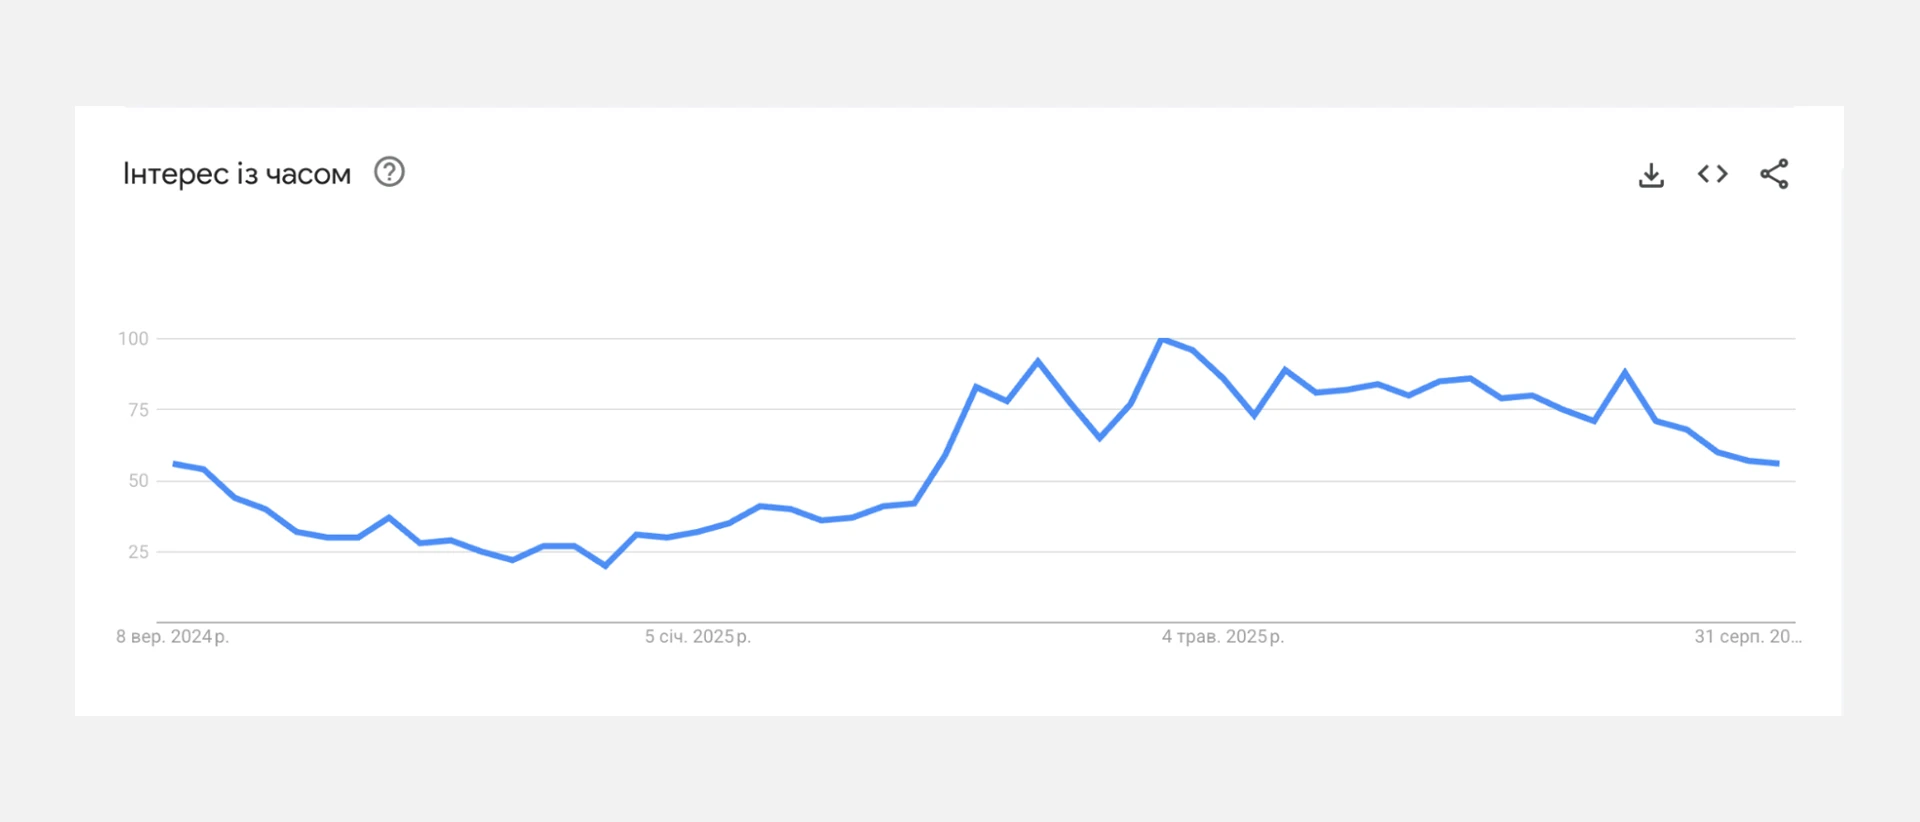Click the 'Інтерес із часом' heading
Image resolution: width=1920 pixels, height=822 pixels.
(x=237, y=174)
